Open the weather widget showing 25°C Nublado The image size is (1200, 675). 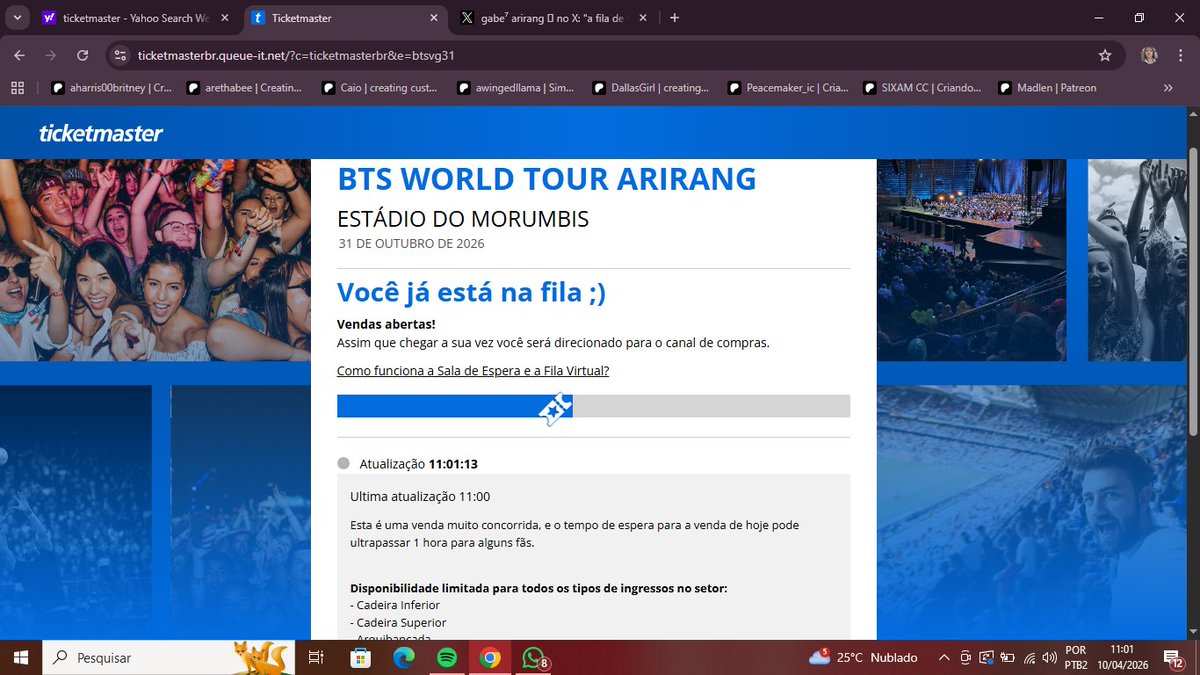[863, 657]
